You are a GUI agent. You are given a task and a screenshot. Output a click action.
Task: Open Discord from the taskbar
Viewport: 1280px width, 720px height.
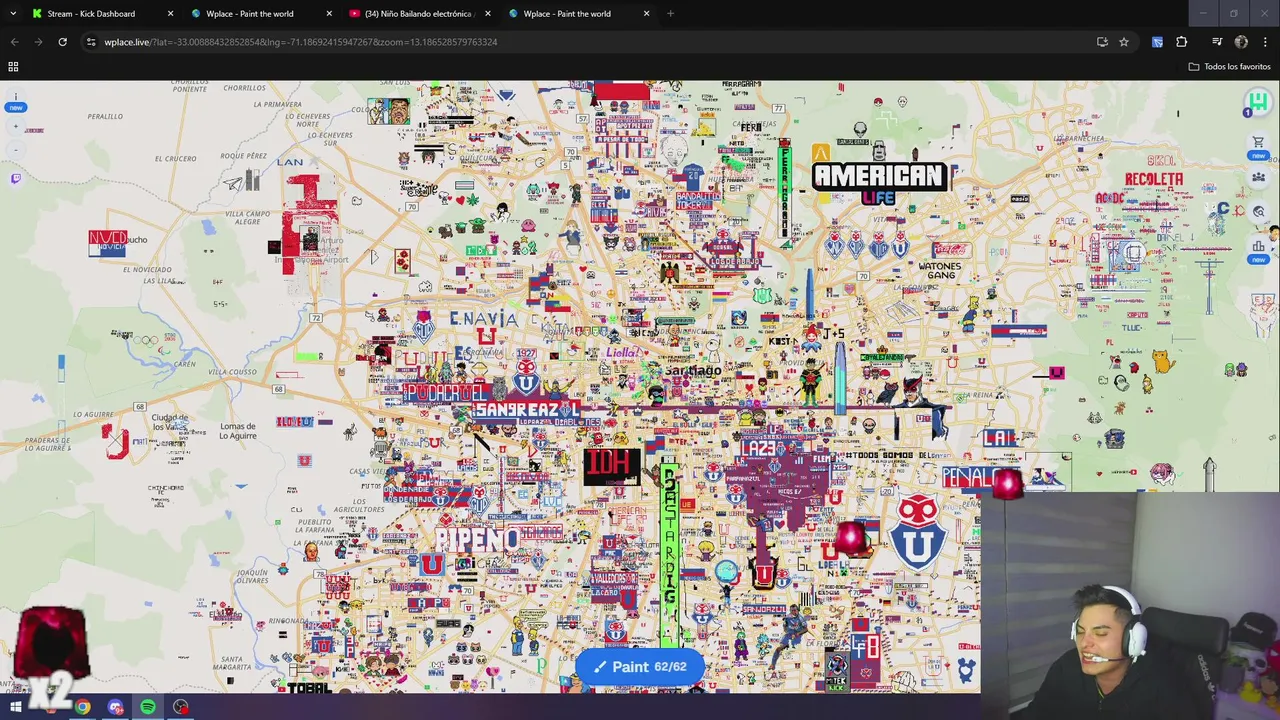tap(115, 707)
